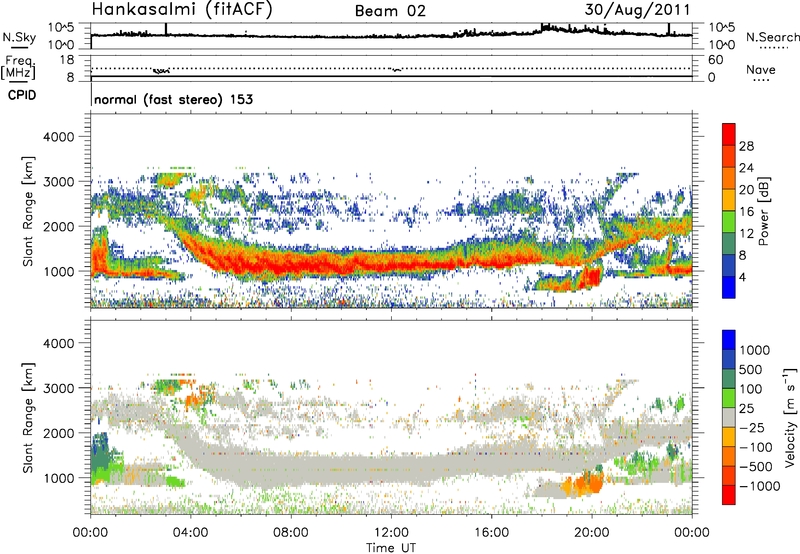Click the 'Slant Range [km]' label of velocity panel

28,417
